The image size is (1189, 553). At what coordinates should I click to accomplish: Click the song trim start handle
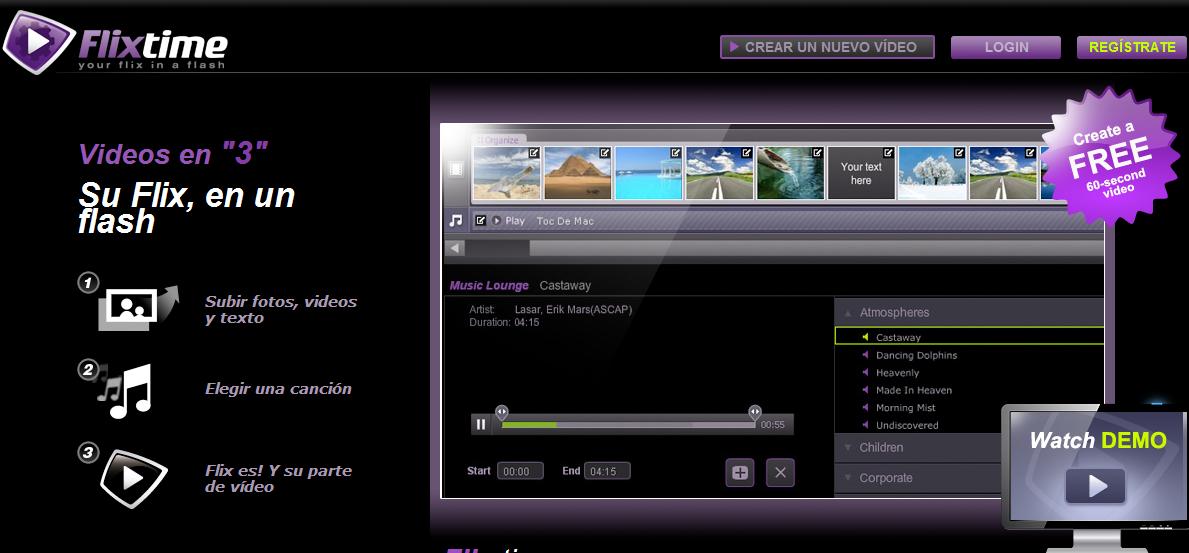[x=501, y=412]
